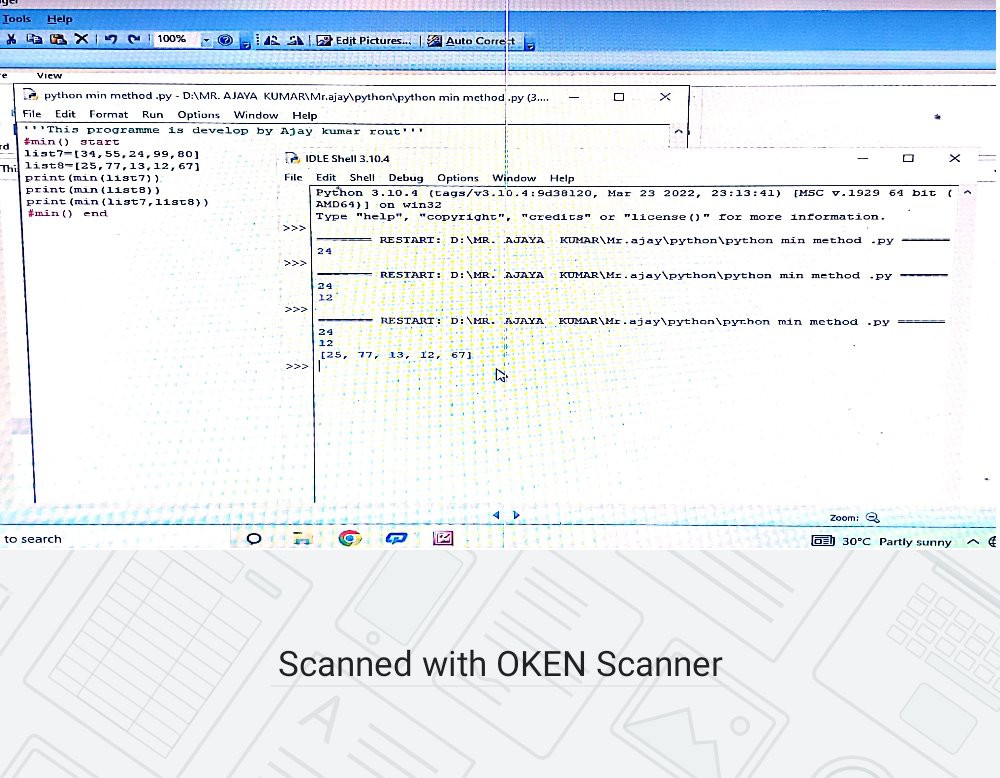Click the next picture right arrow
This screenshot has width=1000, height=778.
(516, 515)
